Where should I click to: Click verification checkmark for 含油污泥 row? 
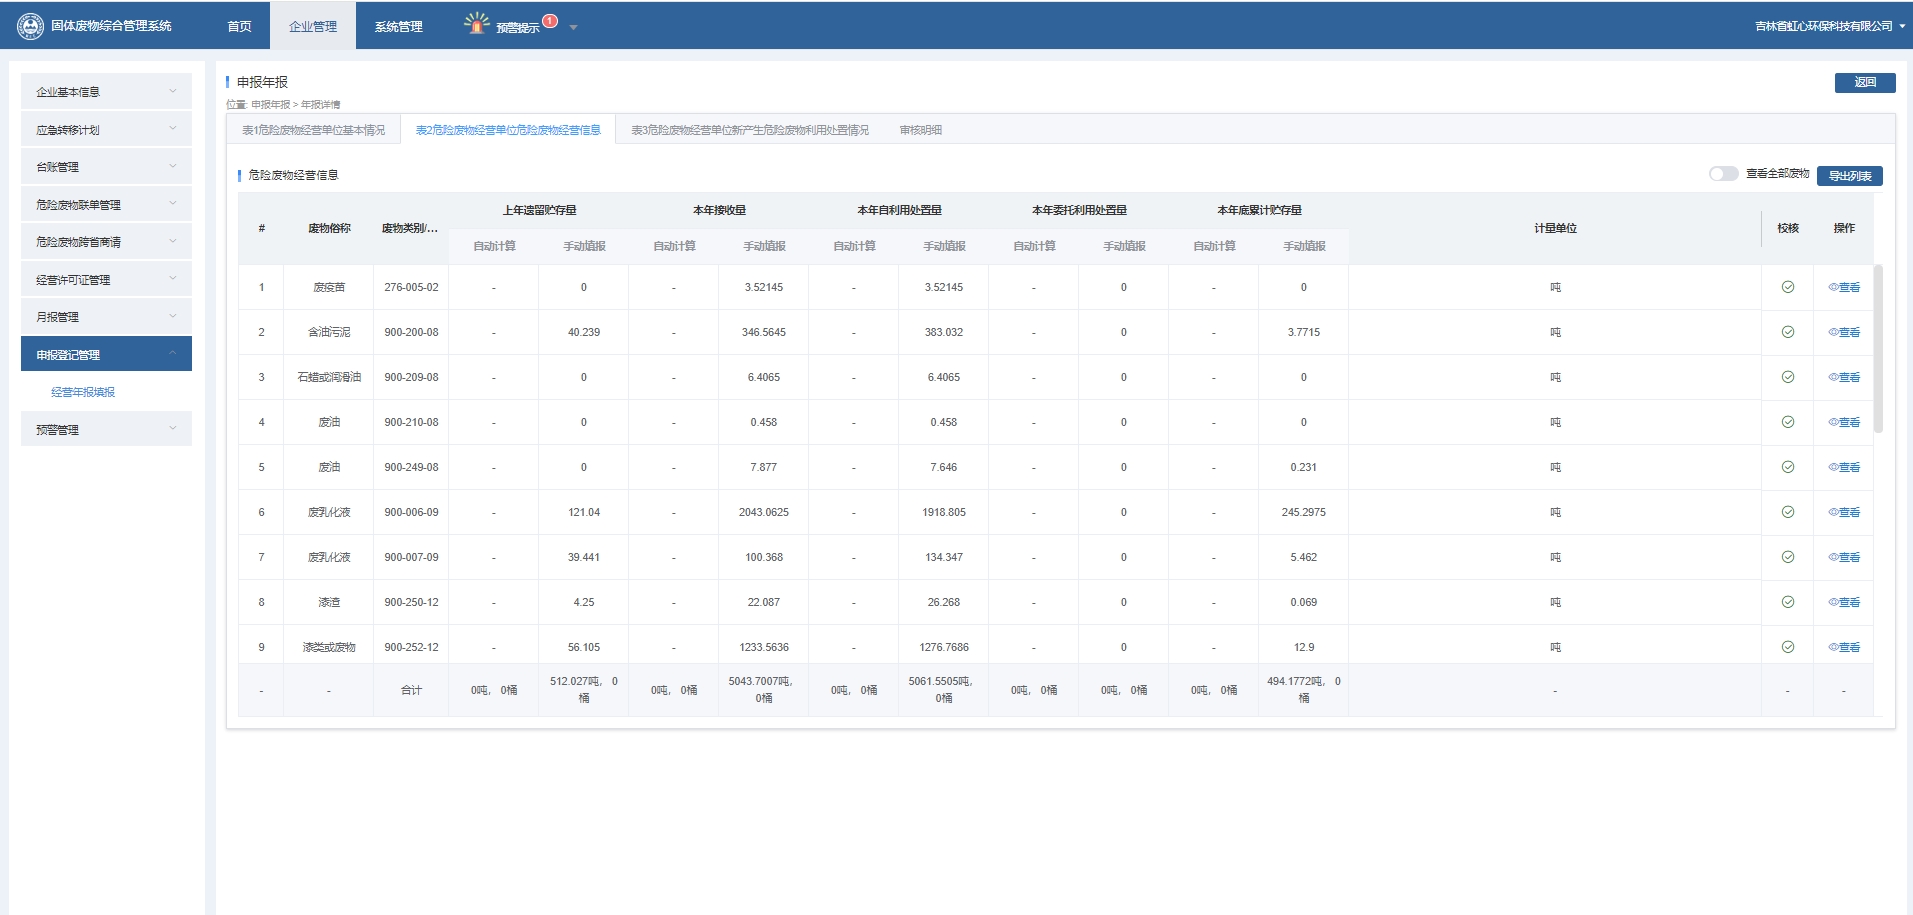click(x=1788, y=332)
